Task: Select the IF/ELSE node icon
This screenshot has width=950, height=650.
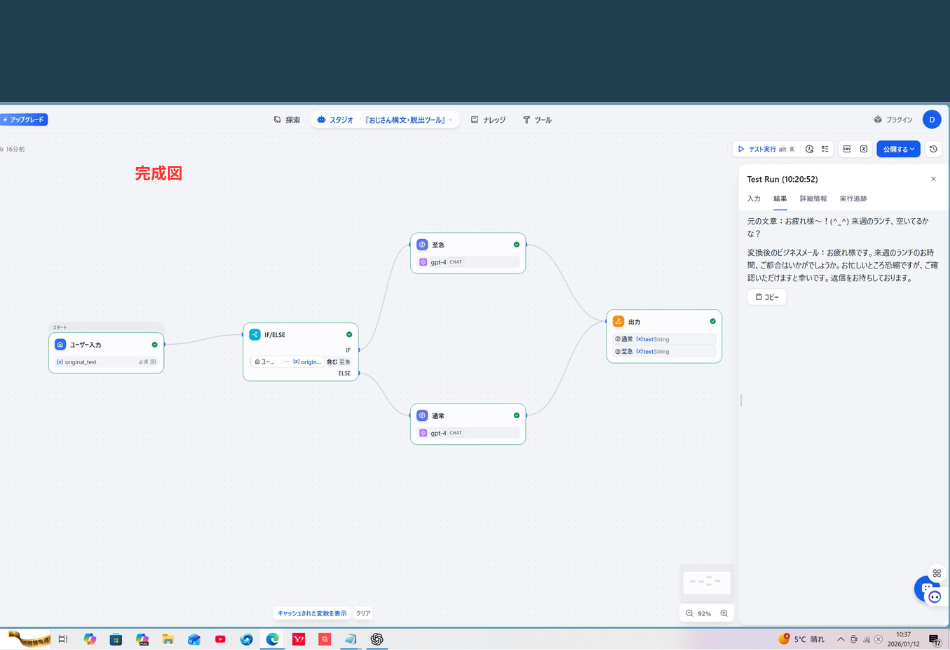Action: click(x=254, y=334)
